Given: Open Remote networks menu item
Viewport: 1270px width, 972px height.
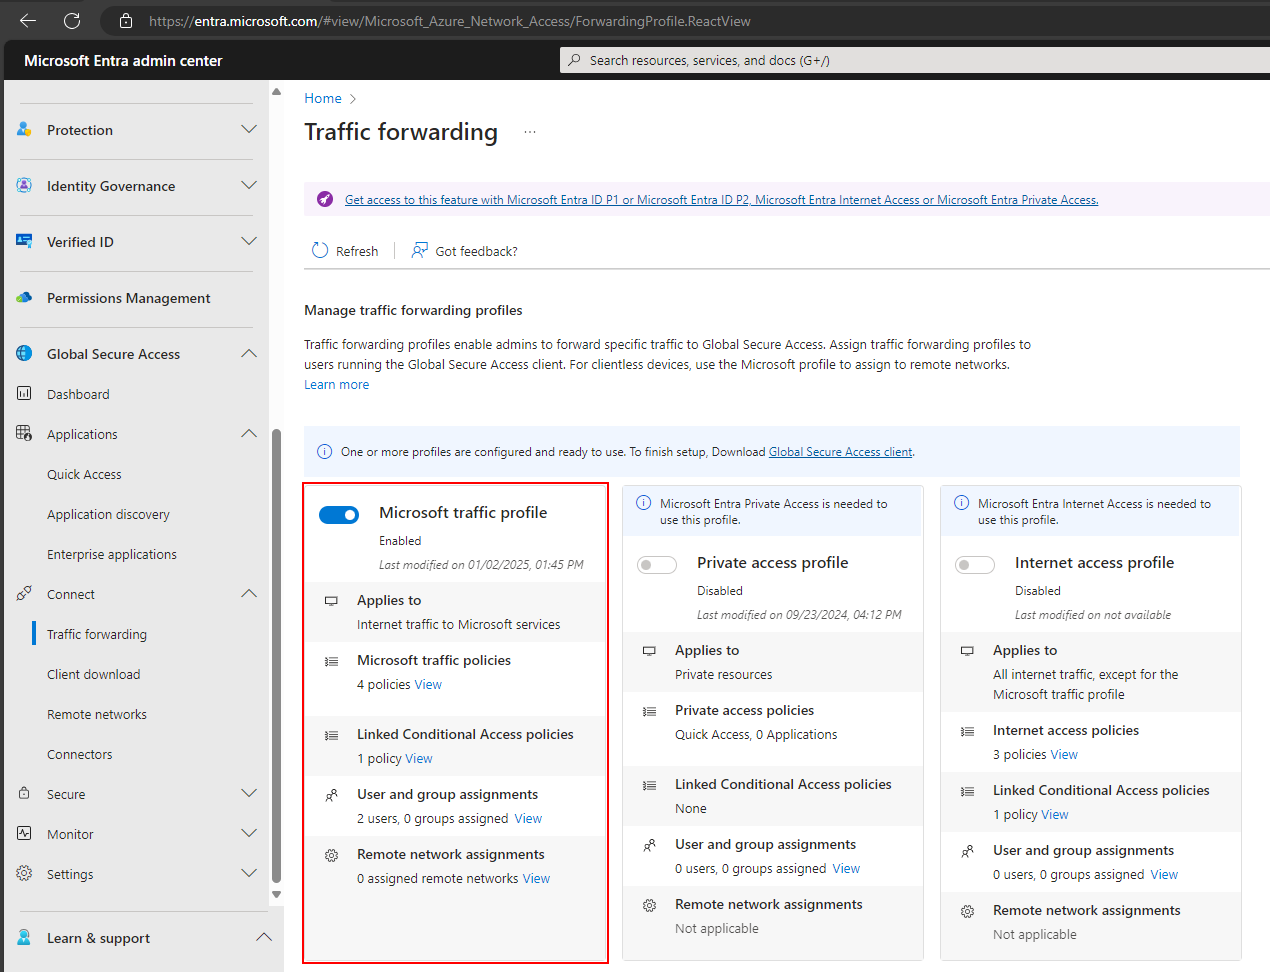Looking at the screenshot, I should (97, 714).
